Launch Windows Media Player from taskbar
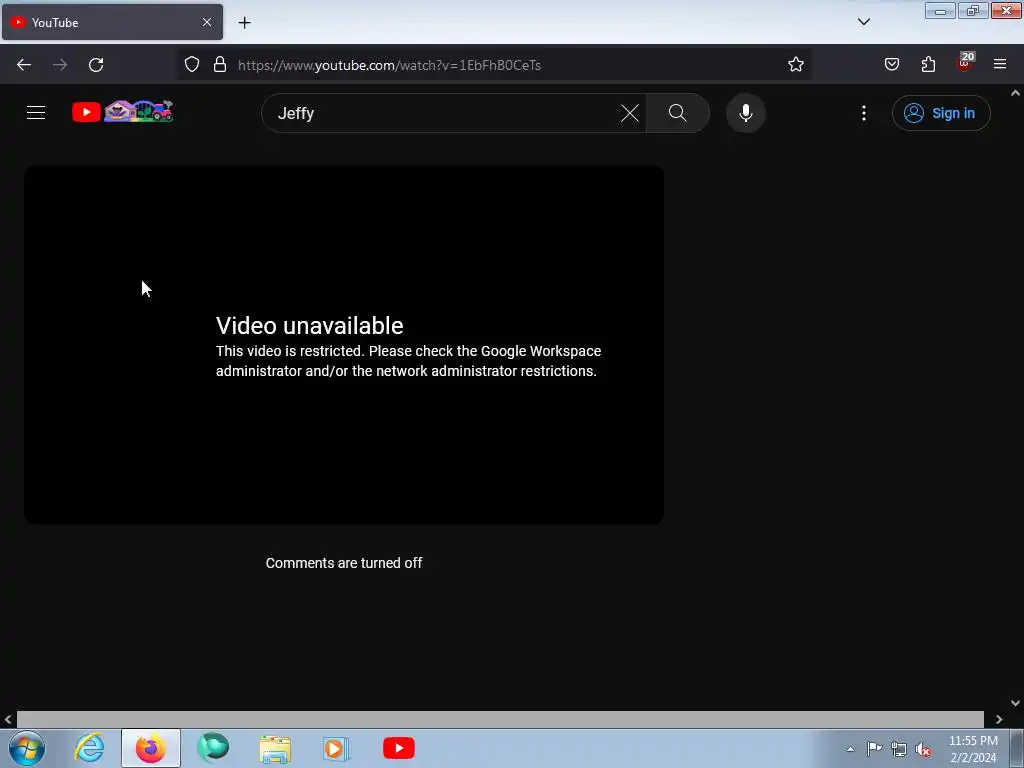This screenshot has width=1024, height=768. 337,748
